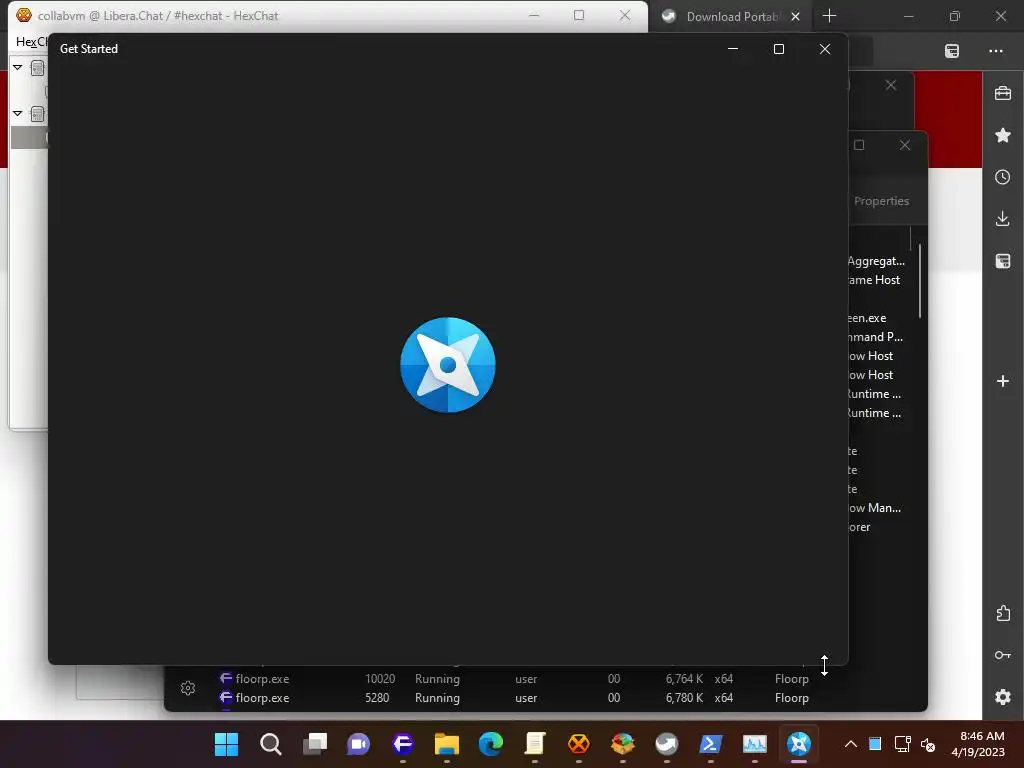Open the blue square tray icon
The height and width of the screenshot is (768, 1024).
point(875,744)
